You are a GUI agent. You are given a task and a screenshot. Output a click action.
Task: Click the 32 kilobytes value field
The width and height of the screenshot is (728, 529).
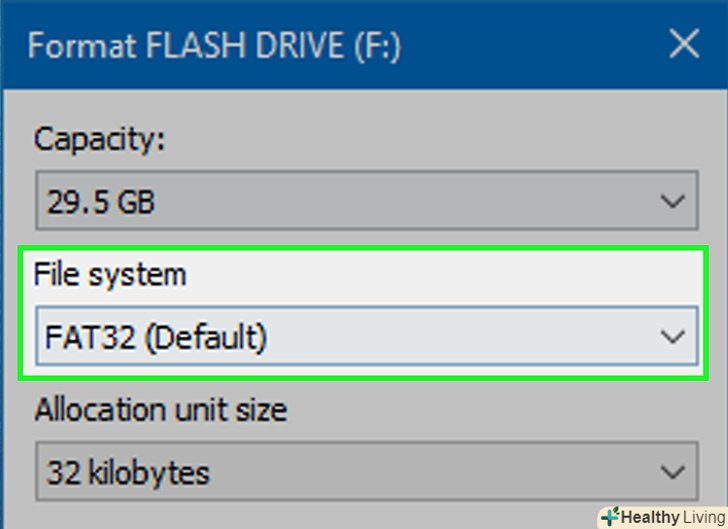coord(128,473)
